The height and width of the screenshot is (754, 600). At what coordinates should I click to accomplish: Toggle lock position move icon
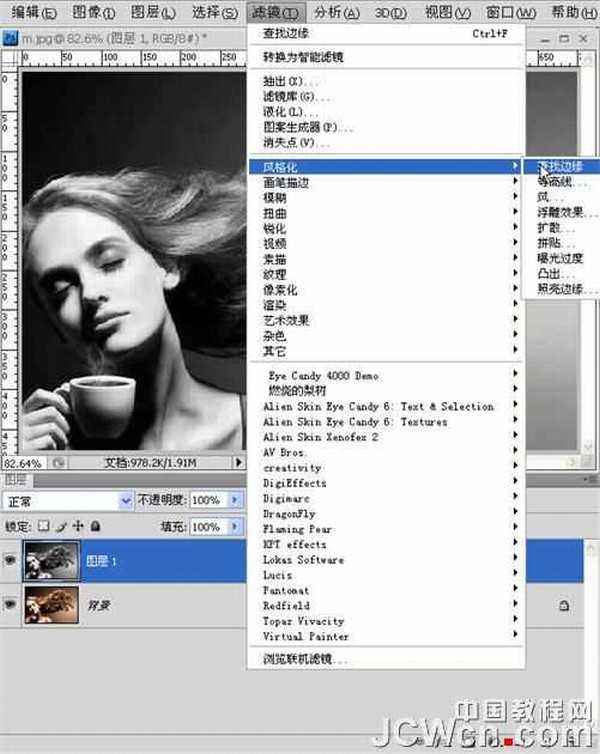(x=77, y=526)
